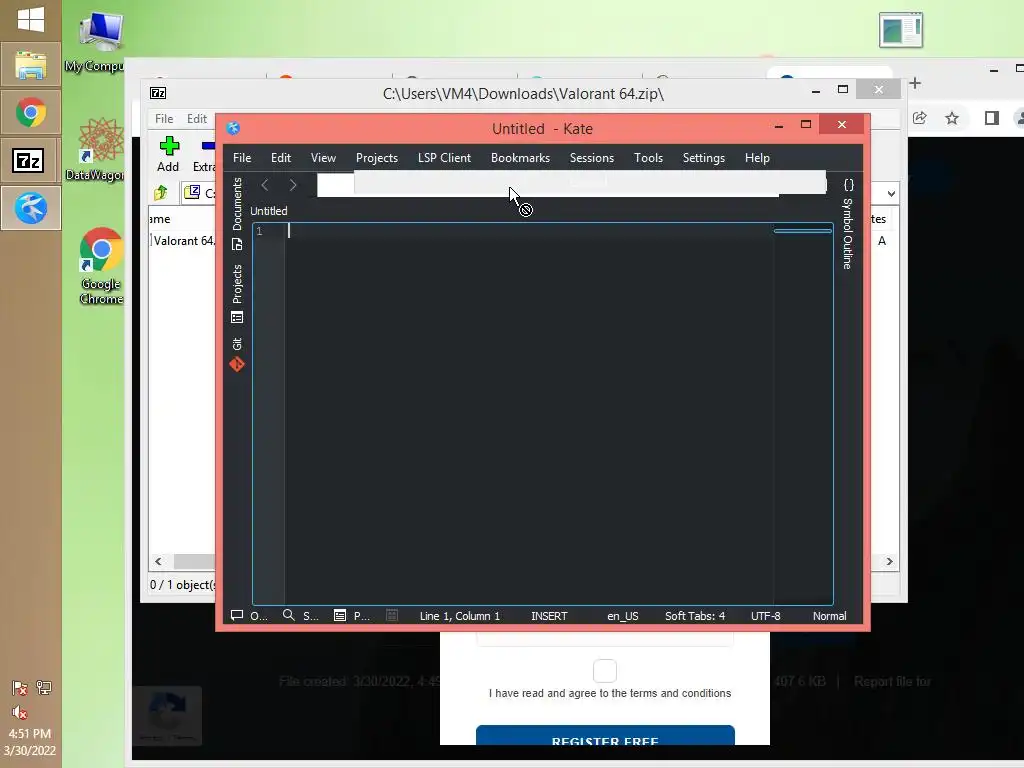Open the 7-Zip Edit menu
The image size is (1024, 768).
click(197, 118)
